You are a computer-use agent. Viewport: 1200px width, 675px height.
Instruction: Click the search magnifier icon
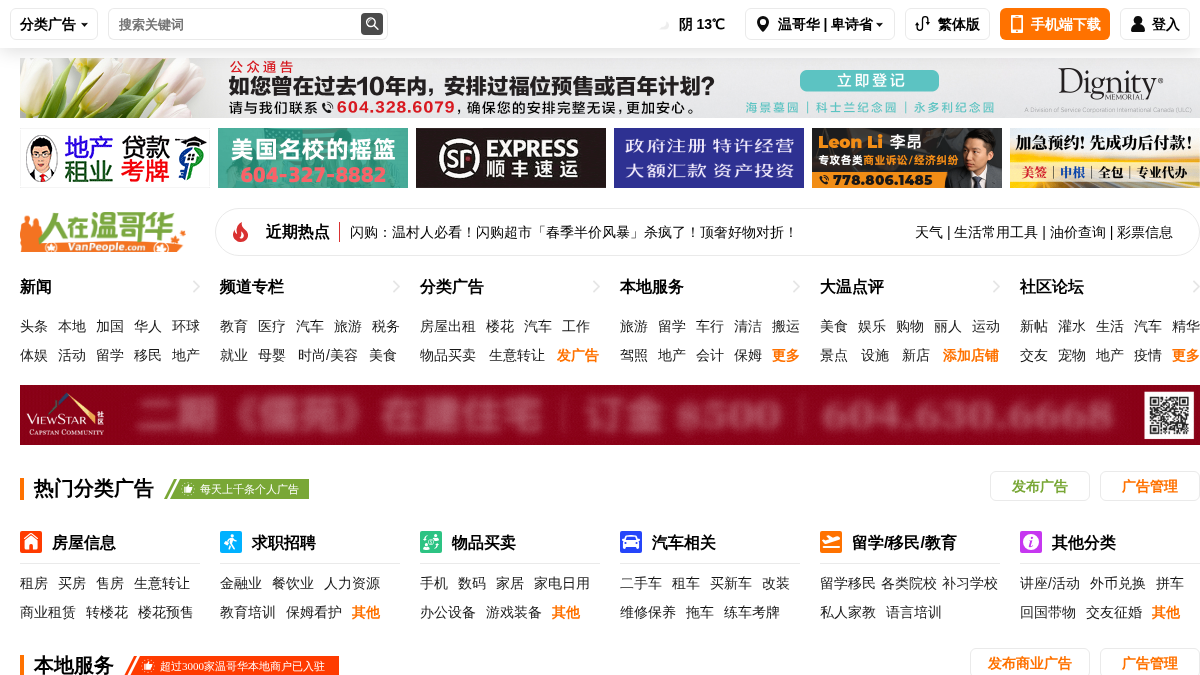pyautogui.click(x=372, y=24)
